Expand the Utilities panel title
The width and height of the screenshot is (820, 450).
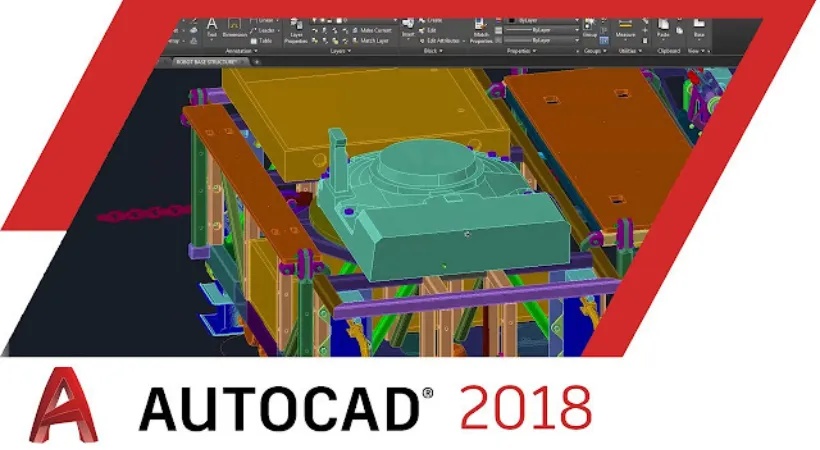click(x=630, y=51)
